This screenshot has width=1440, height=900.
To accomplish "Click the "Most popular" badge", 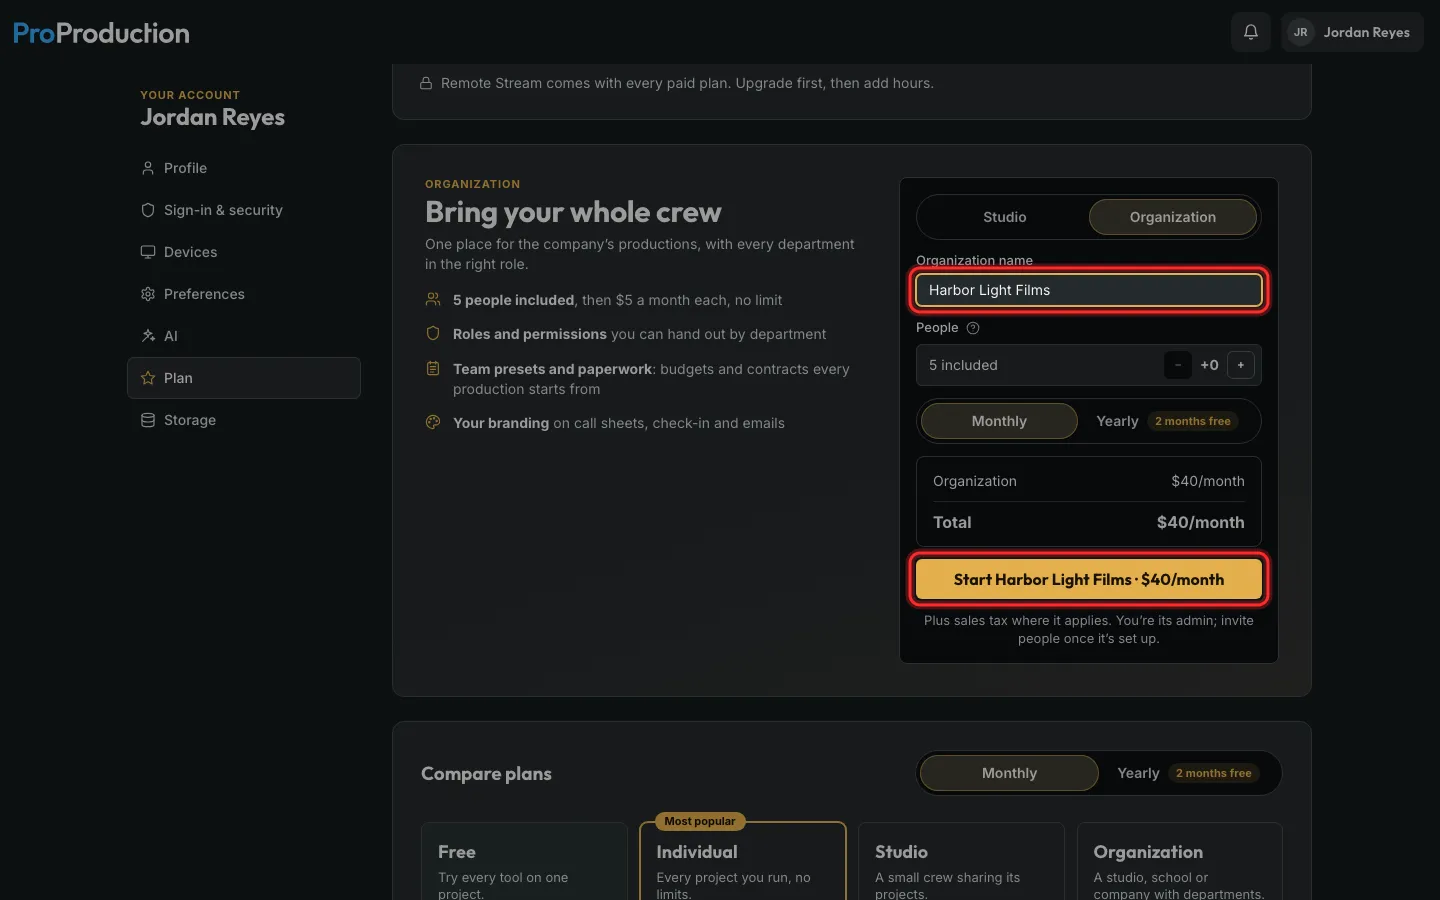I will 700,821.
